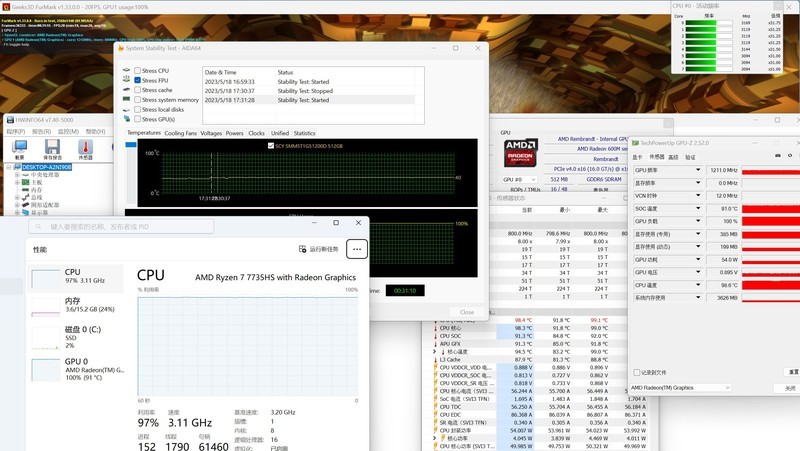Click the Close button in AIDA64
Viewport: 800px width, 451px height.
[467, 312]
